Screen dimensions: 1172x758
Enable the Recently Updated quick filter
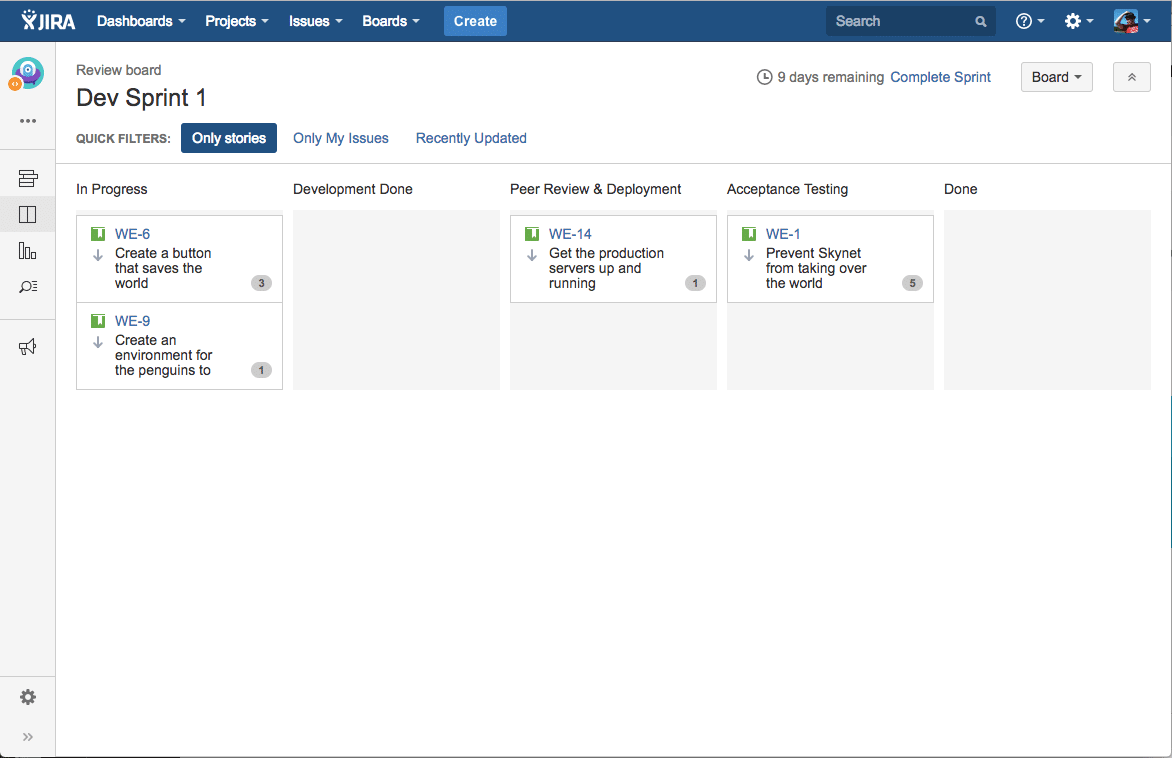coord(470,138)
